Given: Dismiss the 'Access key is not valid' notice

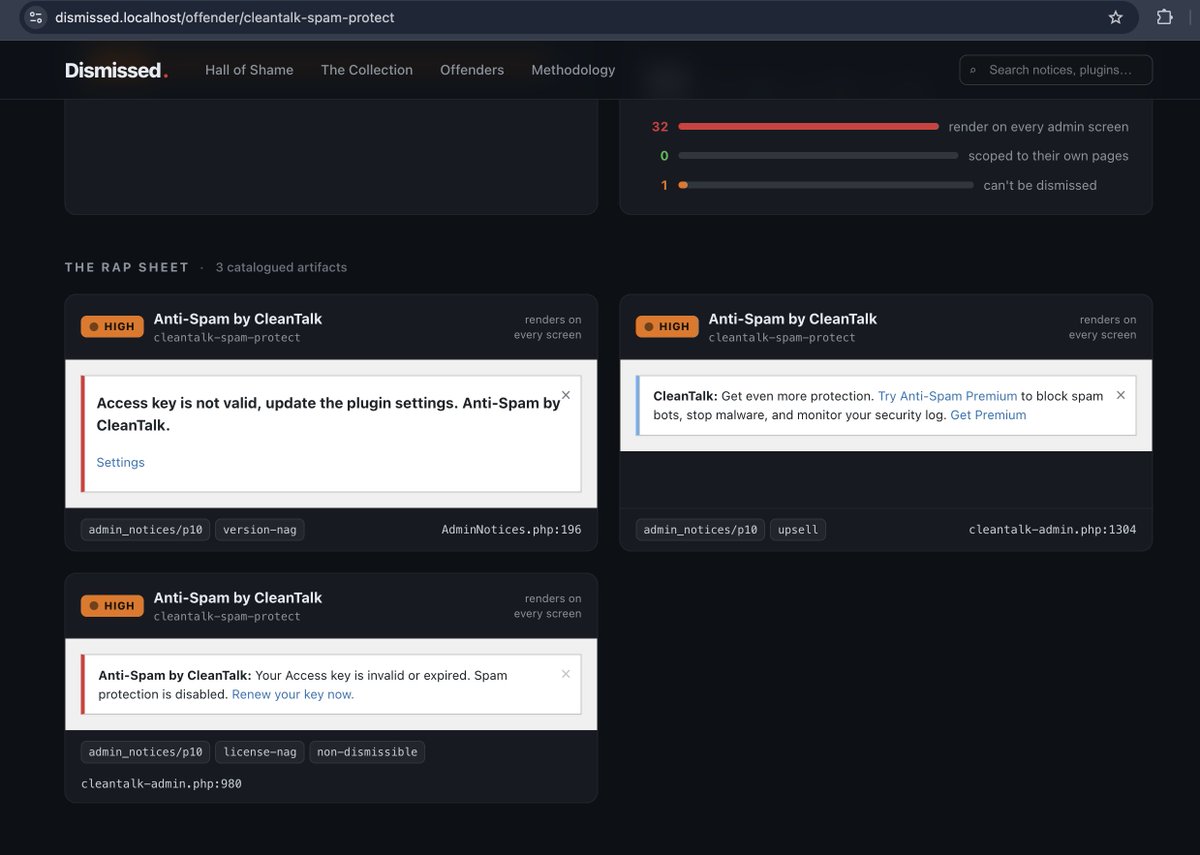Looking at the screenshot, I should [566, 395].
